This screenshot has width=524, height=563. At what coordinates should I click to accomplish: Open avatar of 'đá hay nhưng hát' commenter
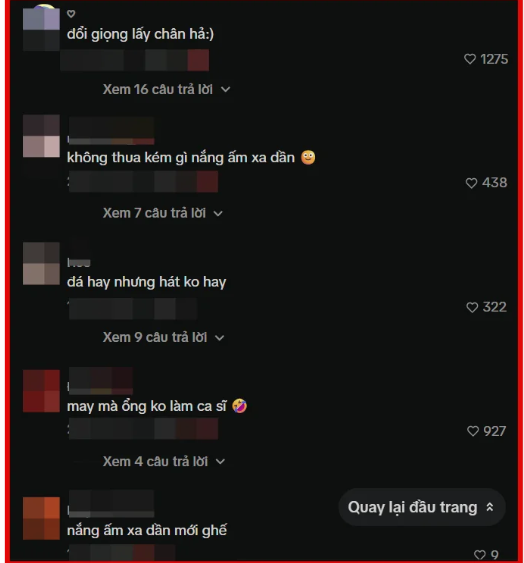tap(41, 263)
